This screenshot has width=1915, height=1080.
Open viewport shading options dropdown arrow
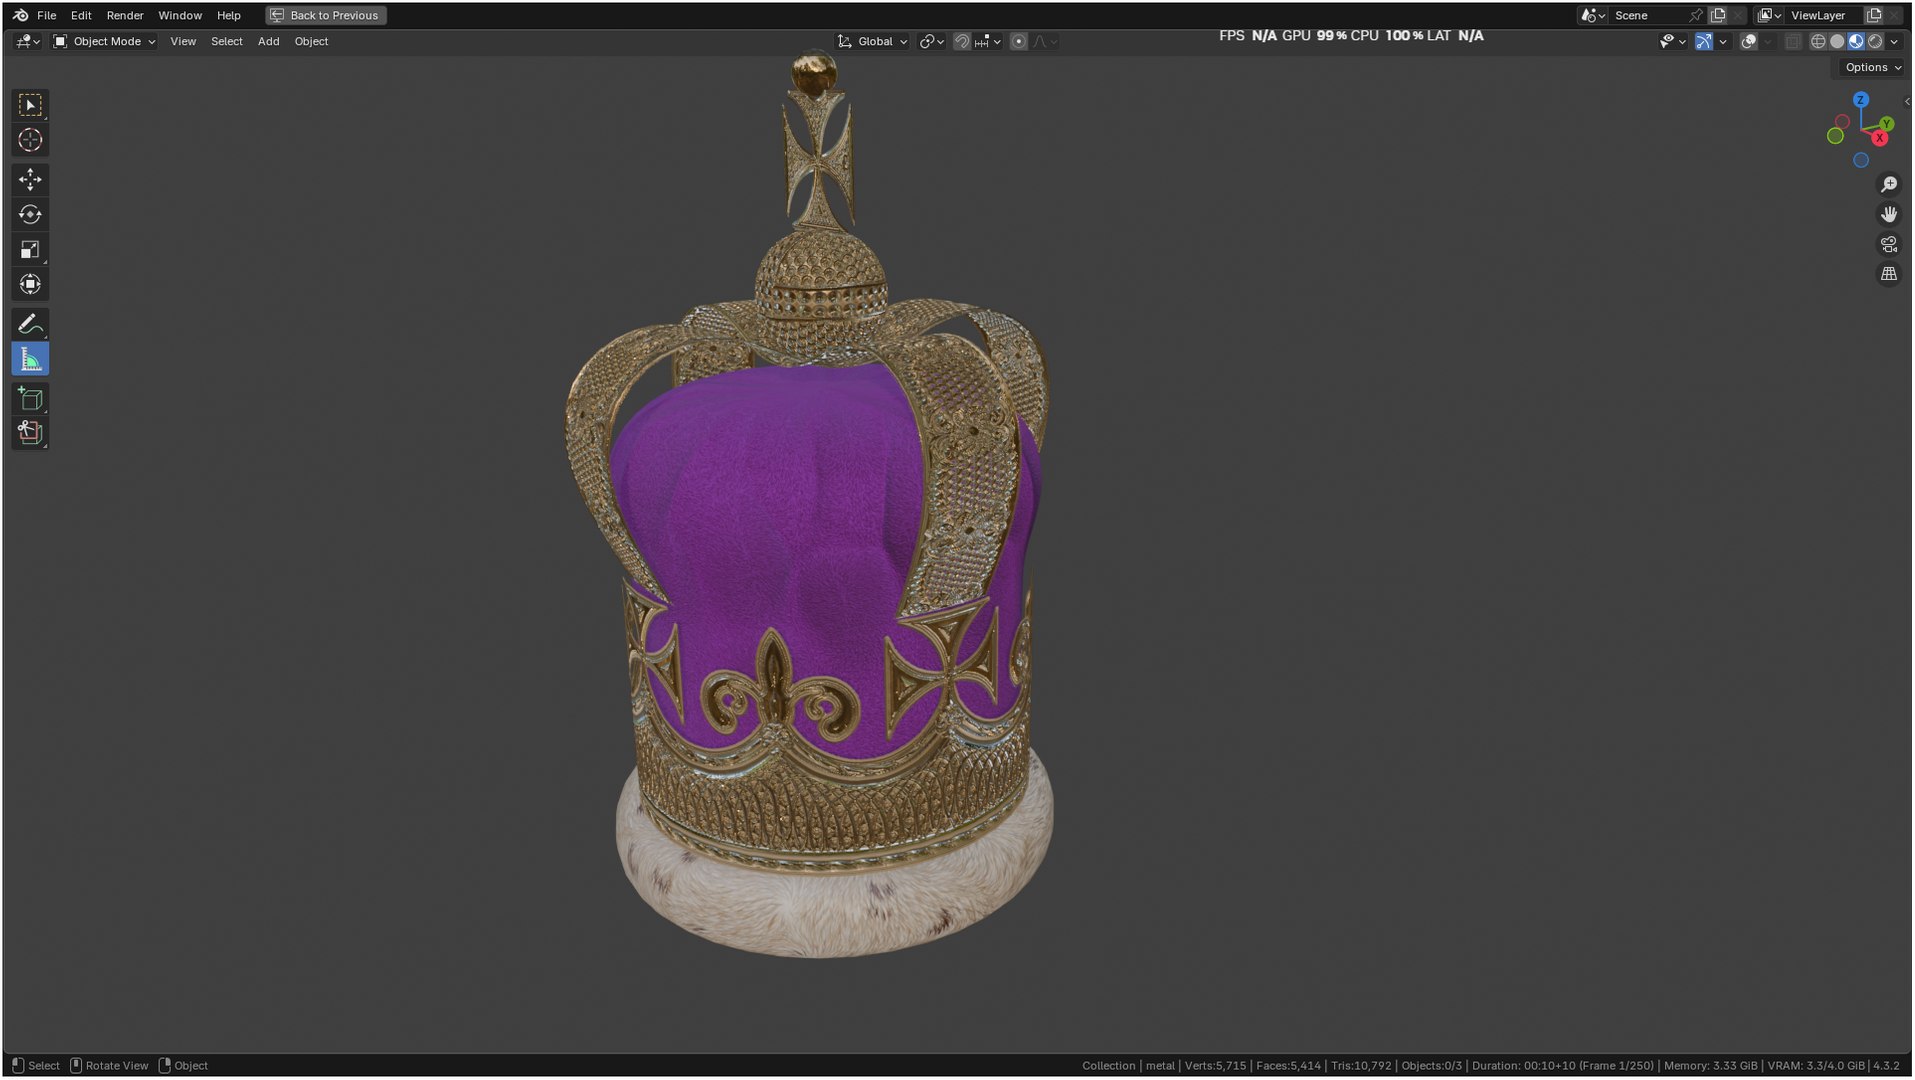pyautogui.click(x=1894, y=41)
